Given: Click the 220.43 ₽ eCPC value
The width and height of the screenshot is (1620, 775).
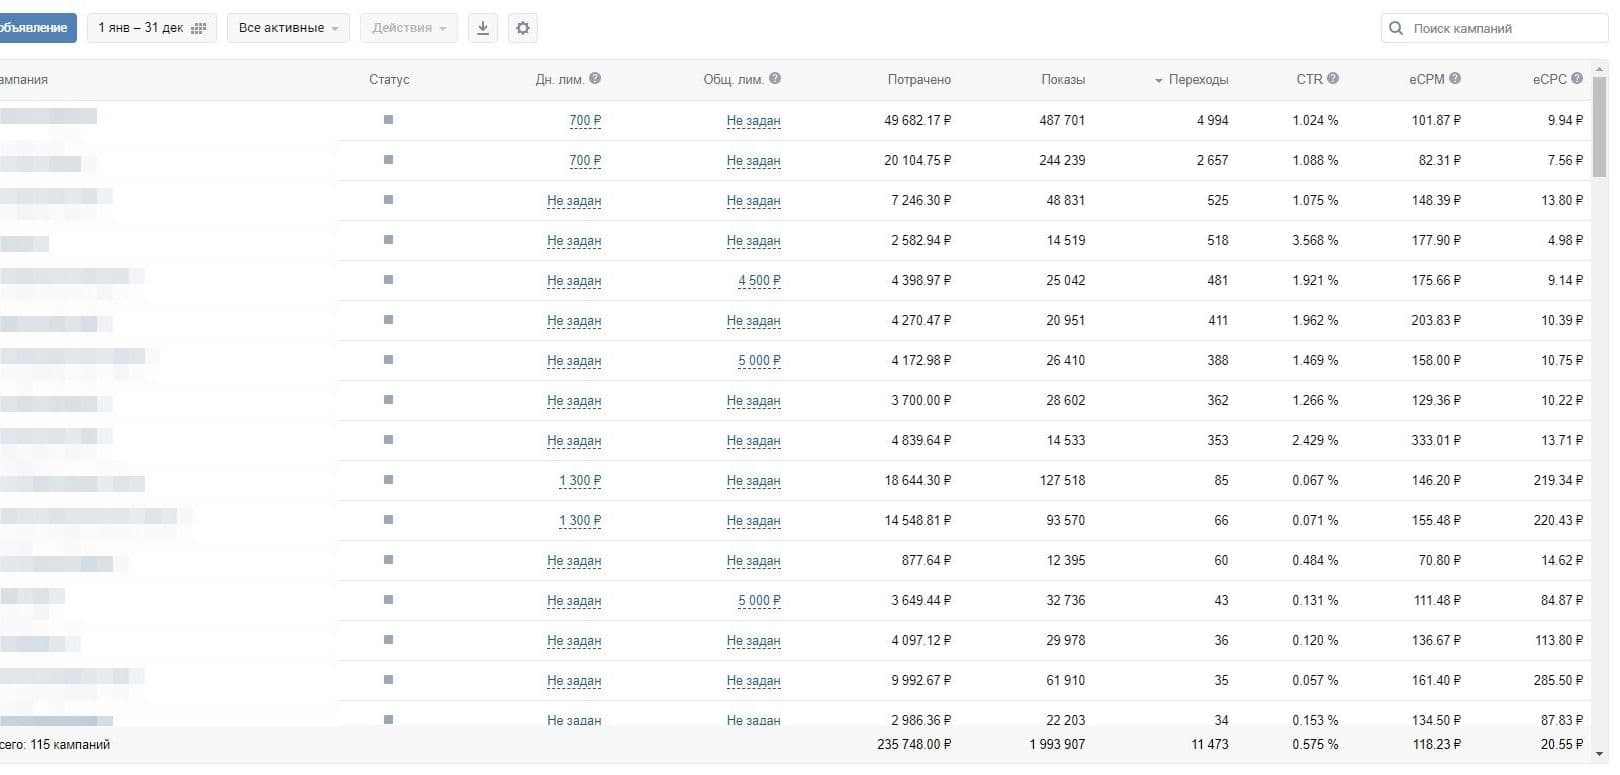Looking at the screenshot, I should pos(1558,520).
